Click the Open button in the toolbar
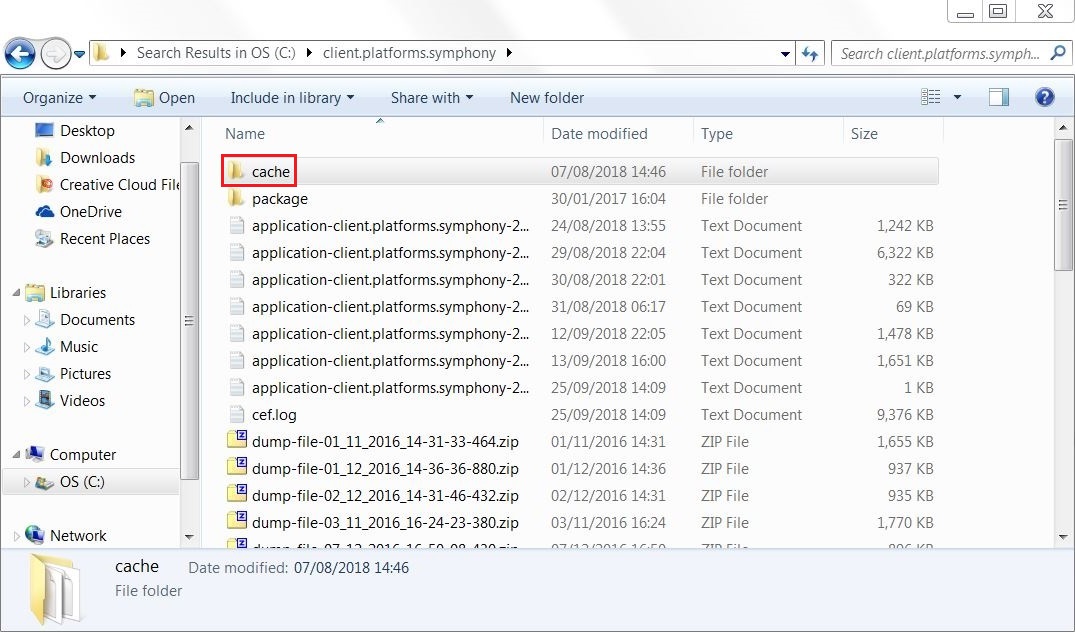The image size is (1075, 632). point(164,97)
